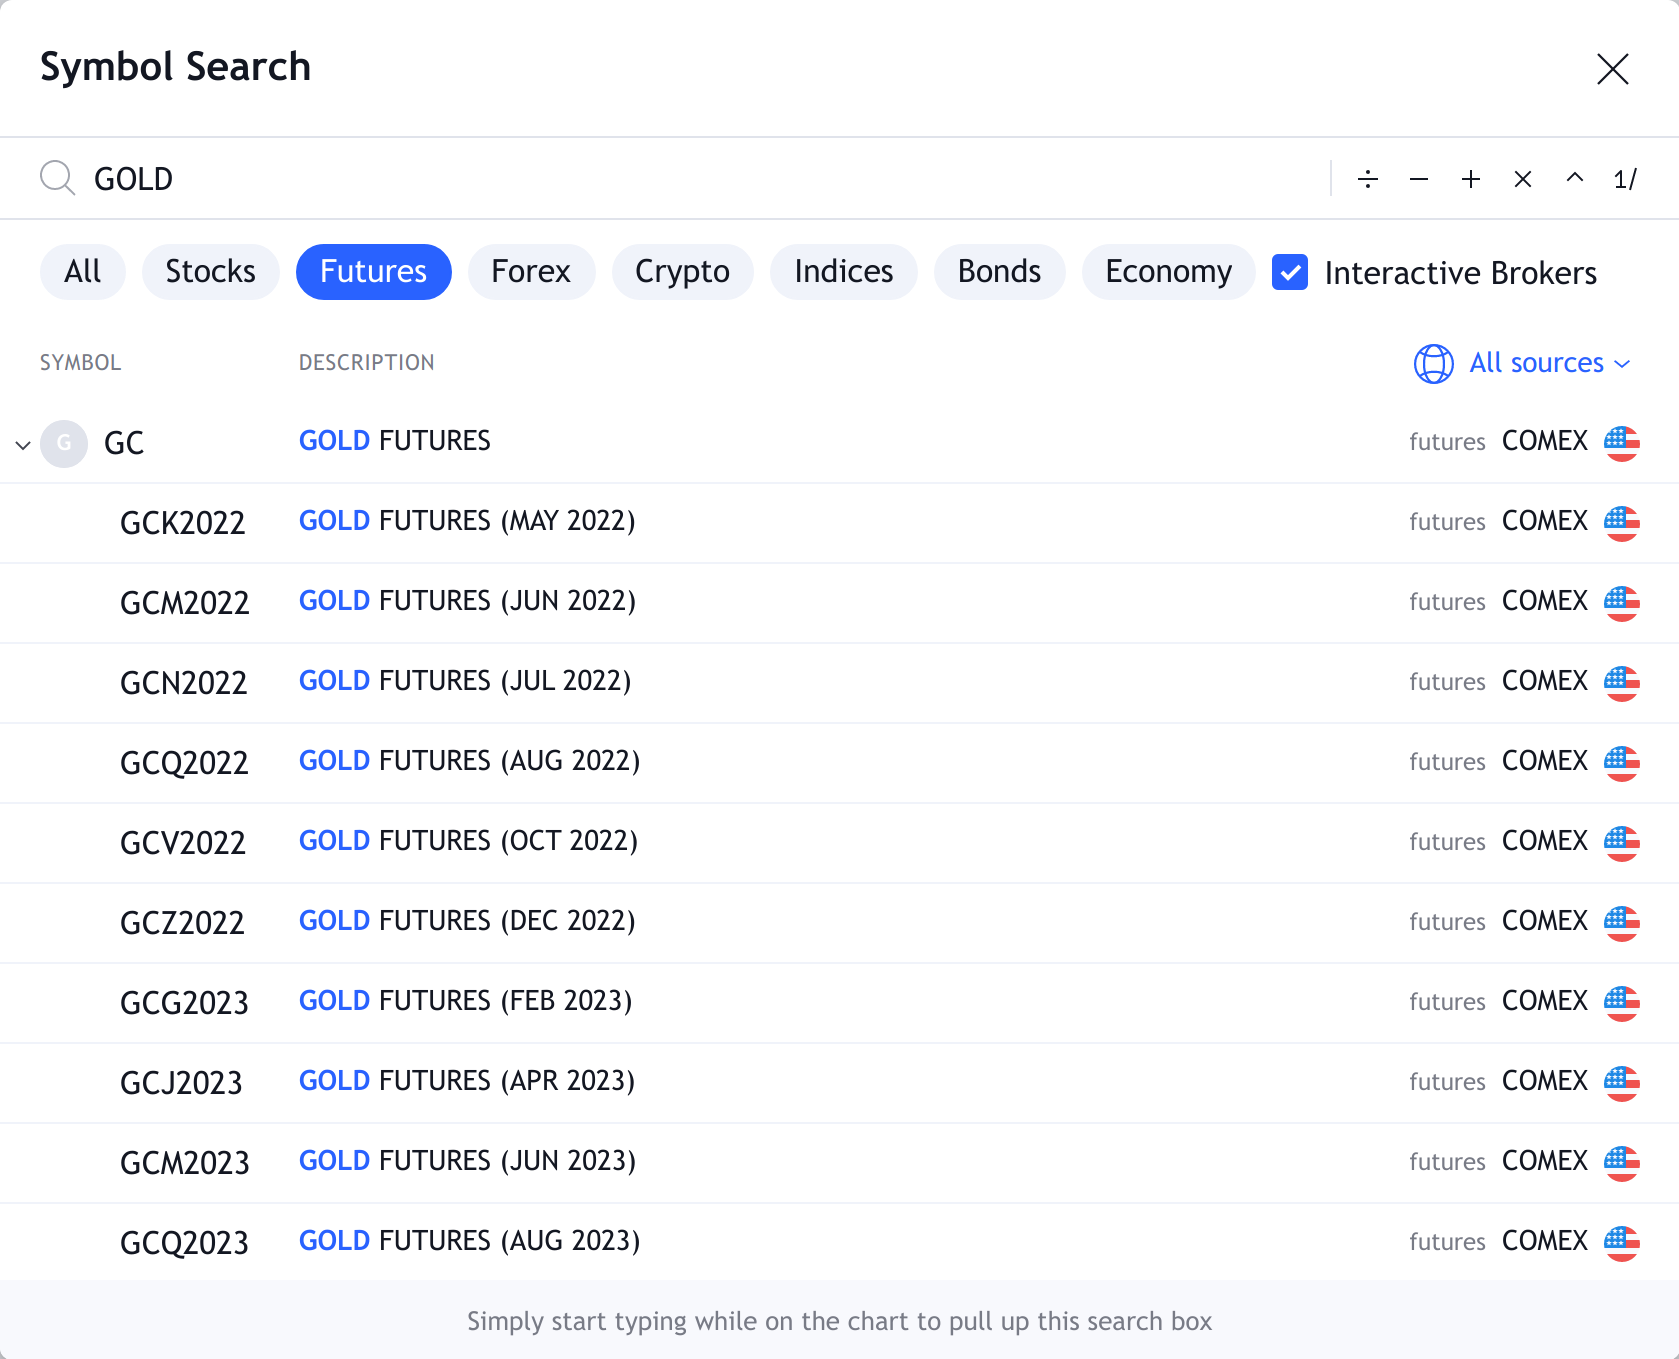This screenshot has height=1359, width=1679.
Task: Click US flag on GCV2022 row
Action: coord(1621,843)
